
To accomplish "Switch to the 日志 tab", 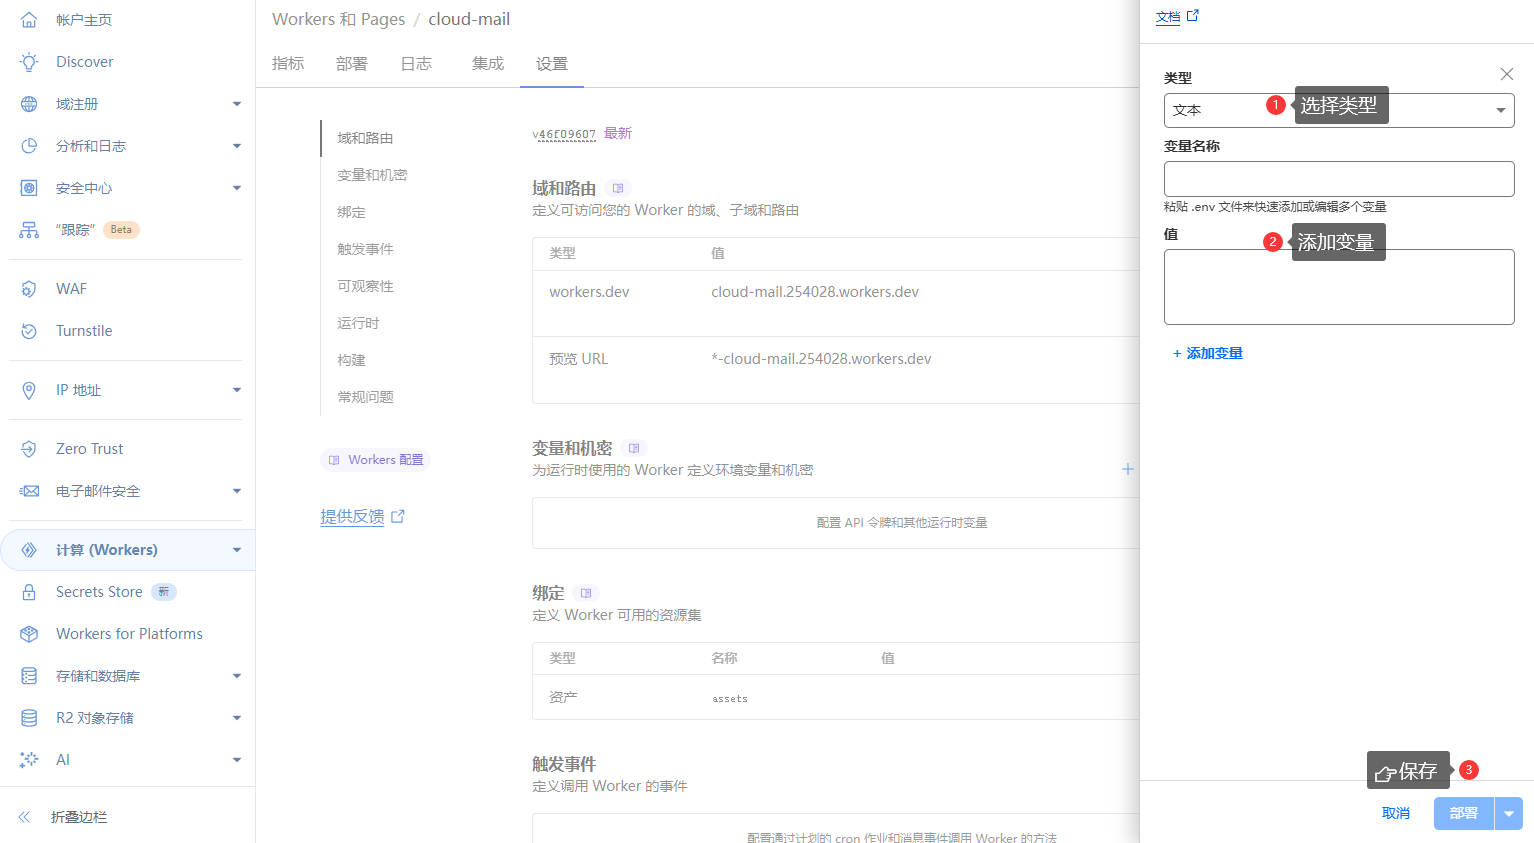I will 416,62.
